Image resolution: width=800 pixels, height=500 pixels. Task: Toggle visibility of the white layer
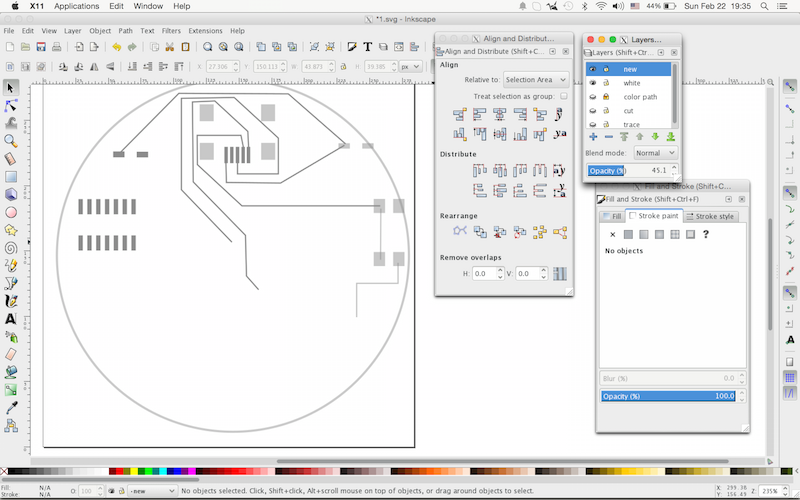click(x=592, y=83)
